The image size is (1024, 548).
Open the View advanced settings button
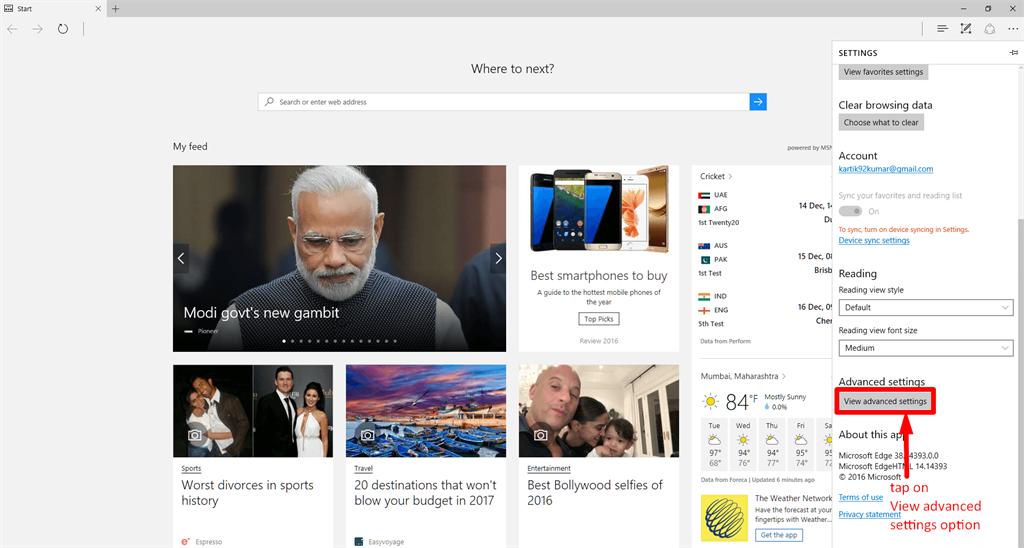point(885,401)
